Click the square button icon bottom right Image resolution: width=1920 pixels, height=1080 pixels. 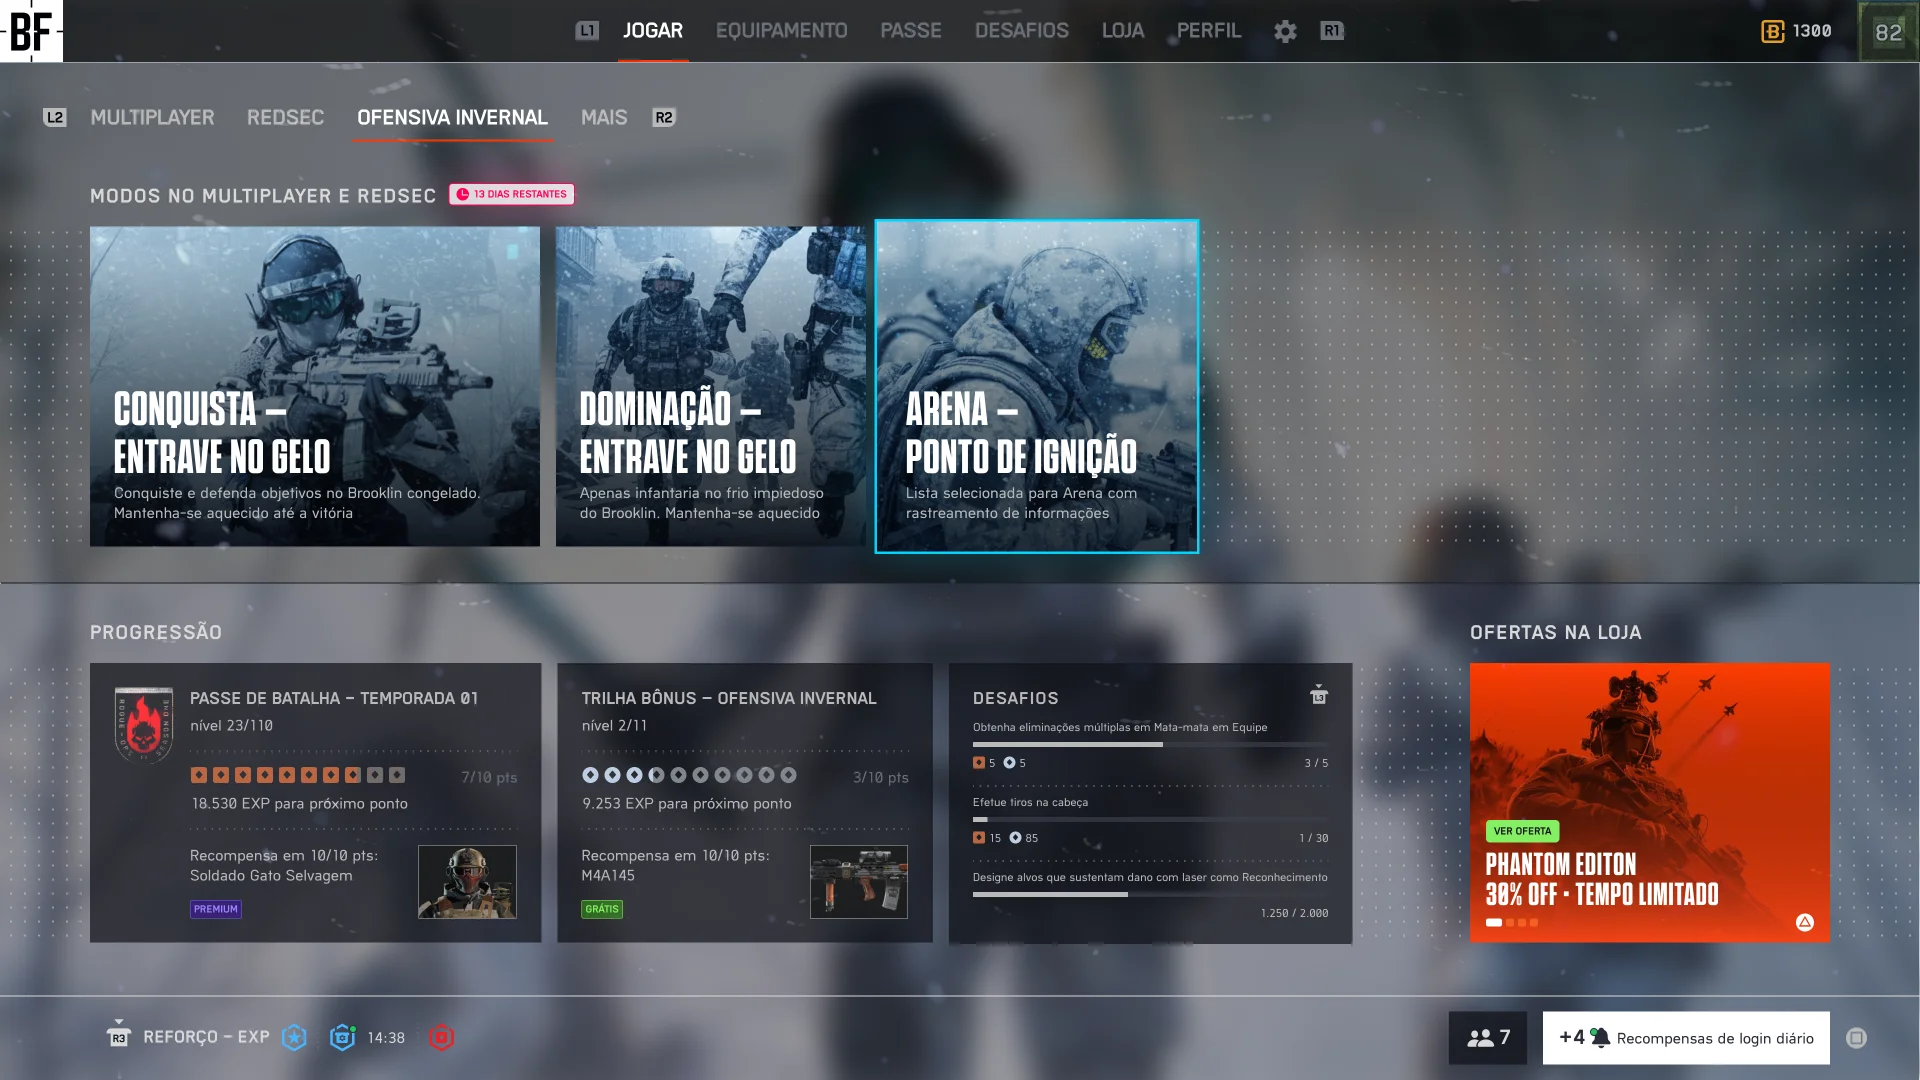pos(1856,1037)
